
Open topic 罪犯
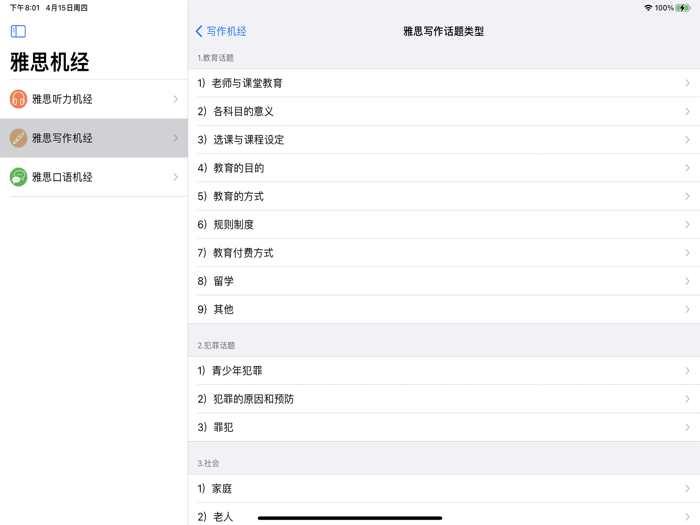(444, 427)
